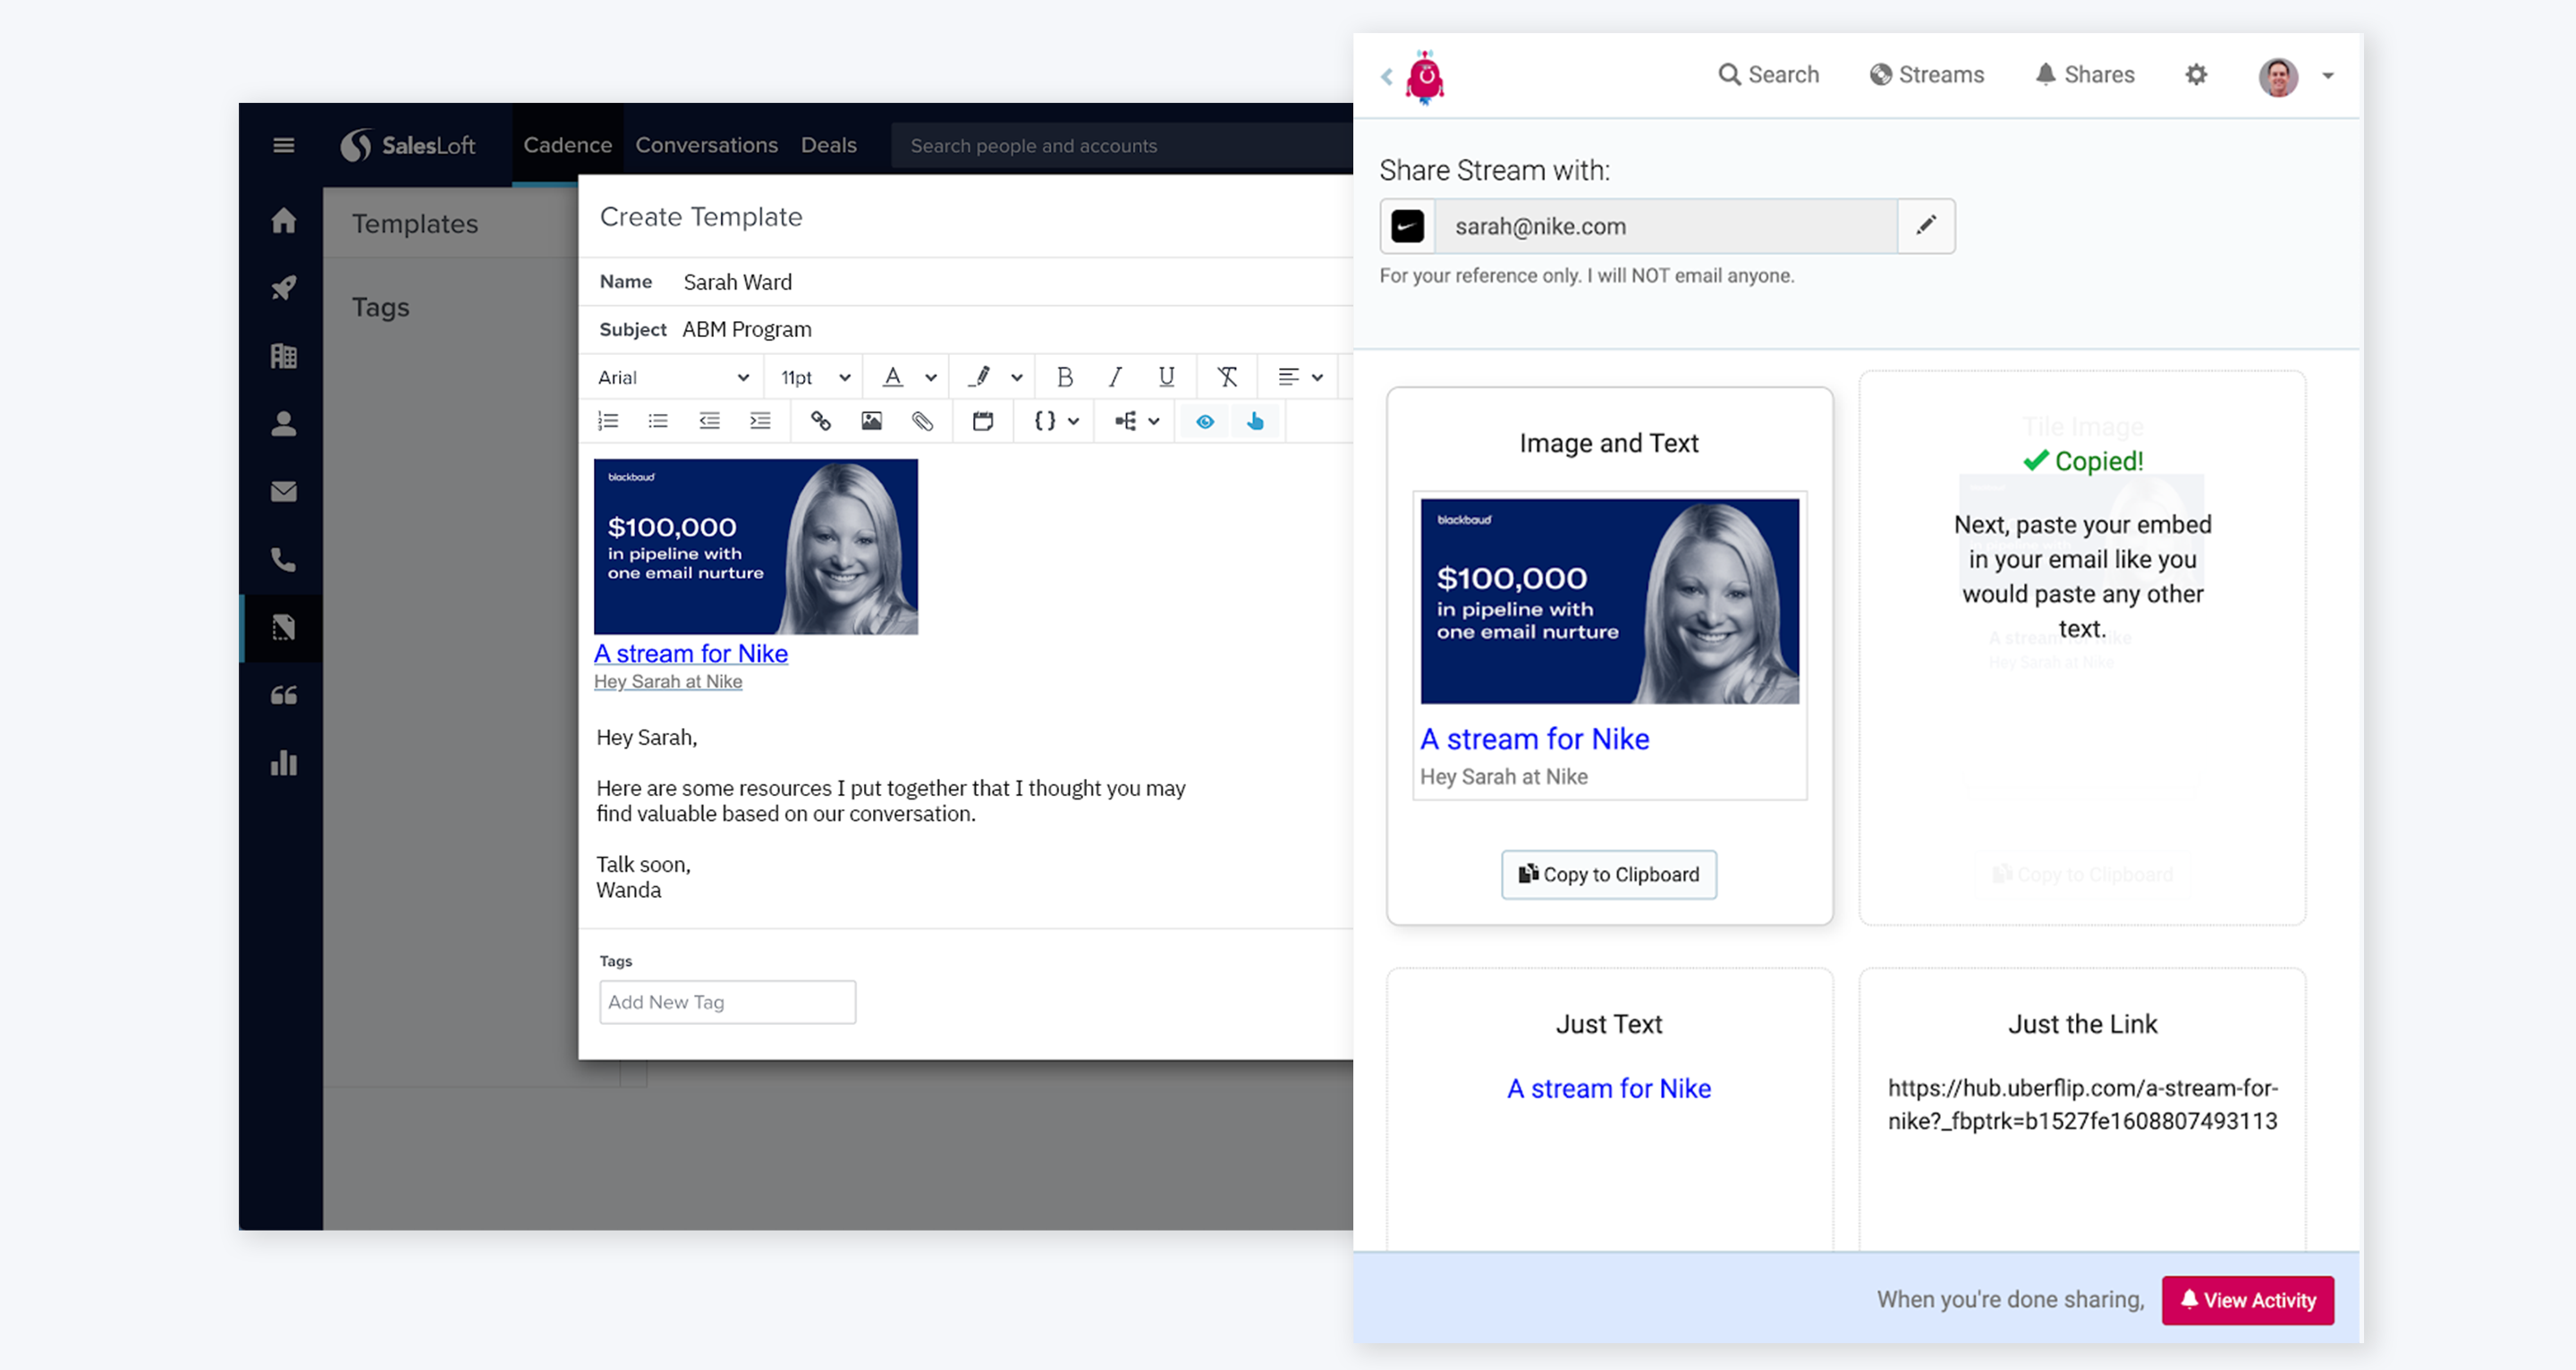Open the snippets insert dropdown
The height and width of the screenshot is (1370, 2576).
(1137, 421)
